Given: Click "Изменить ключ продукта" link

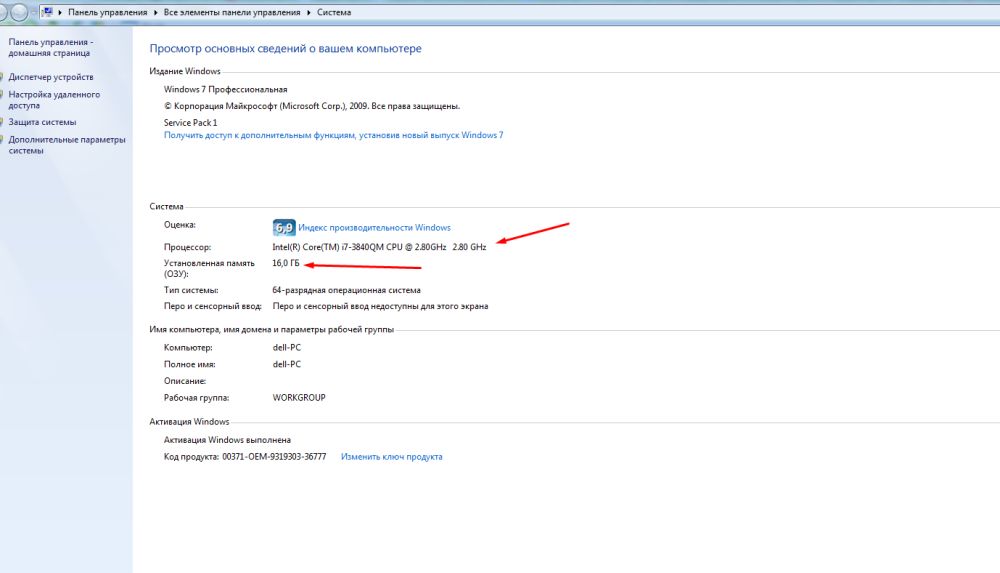Looking at the screenshot, I should pos(392,457).
